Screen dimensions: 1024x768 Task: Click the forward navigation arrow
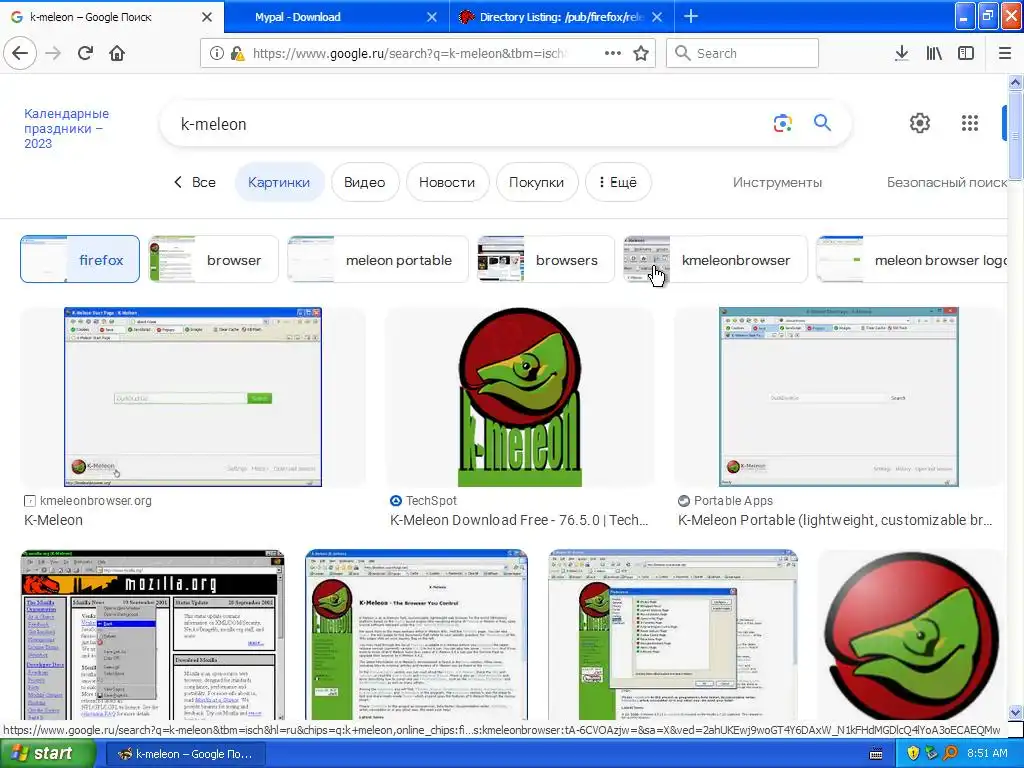53,53
